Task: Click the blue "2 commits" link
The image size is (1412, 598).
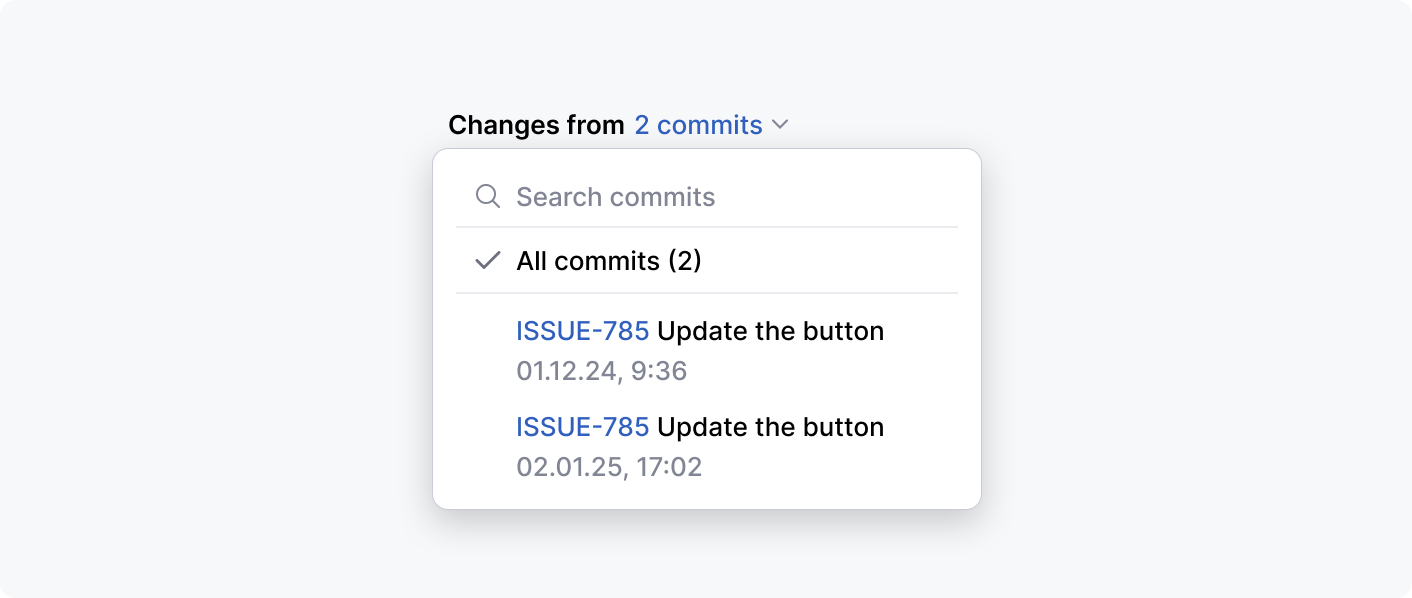Action: tap(698, 125)
